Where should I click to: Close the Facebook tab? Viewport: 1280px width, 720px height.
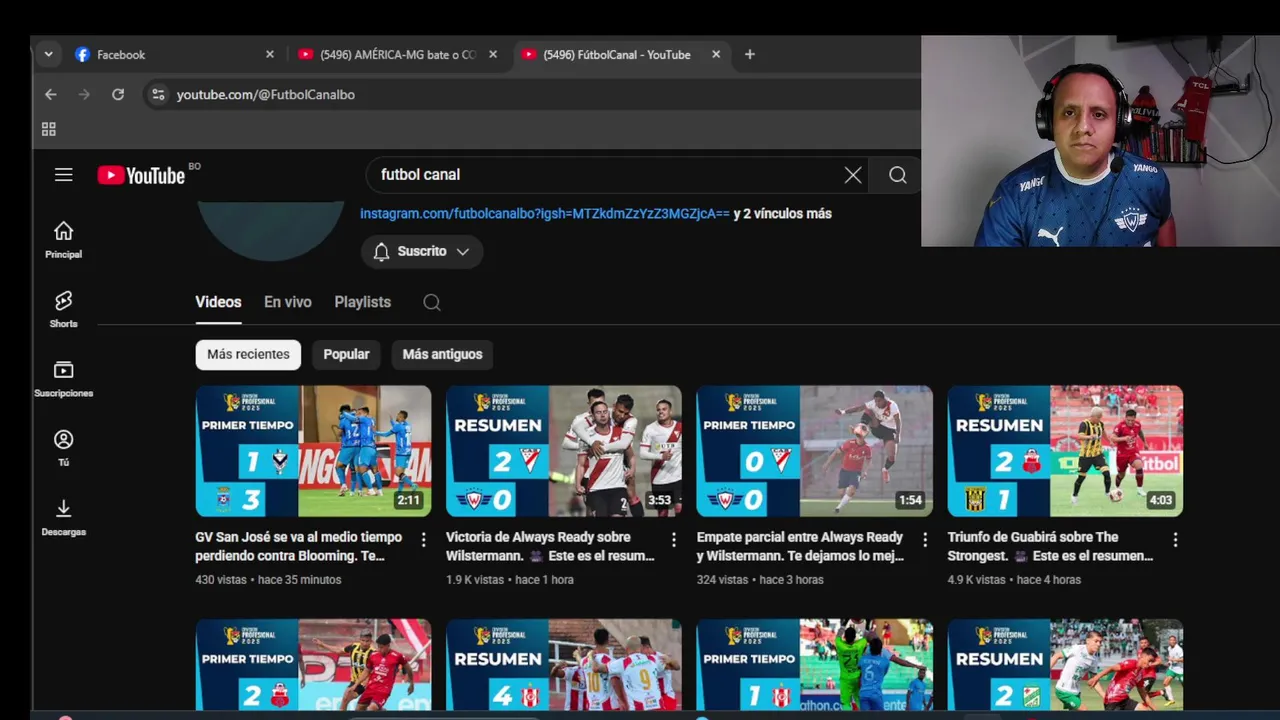(x=269, y=54)
